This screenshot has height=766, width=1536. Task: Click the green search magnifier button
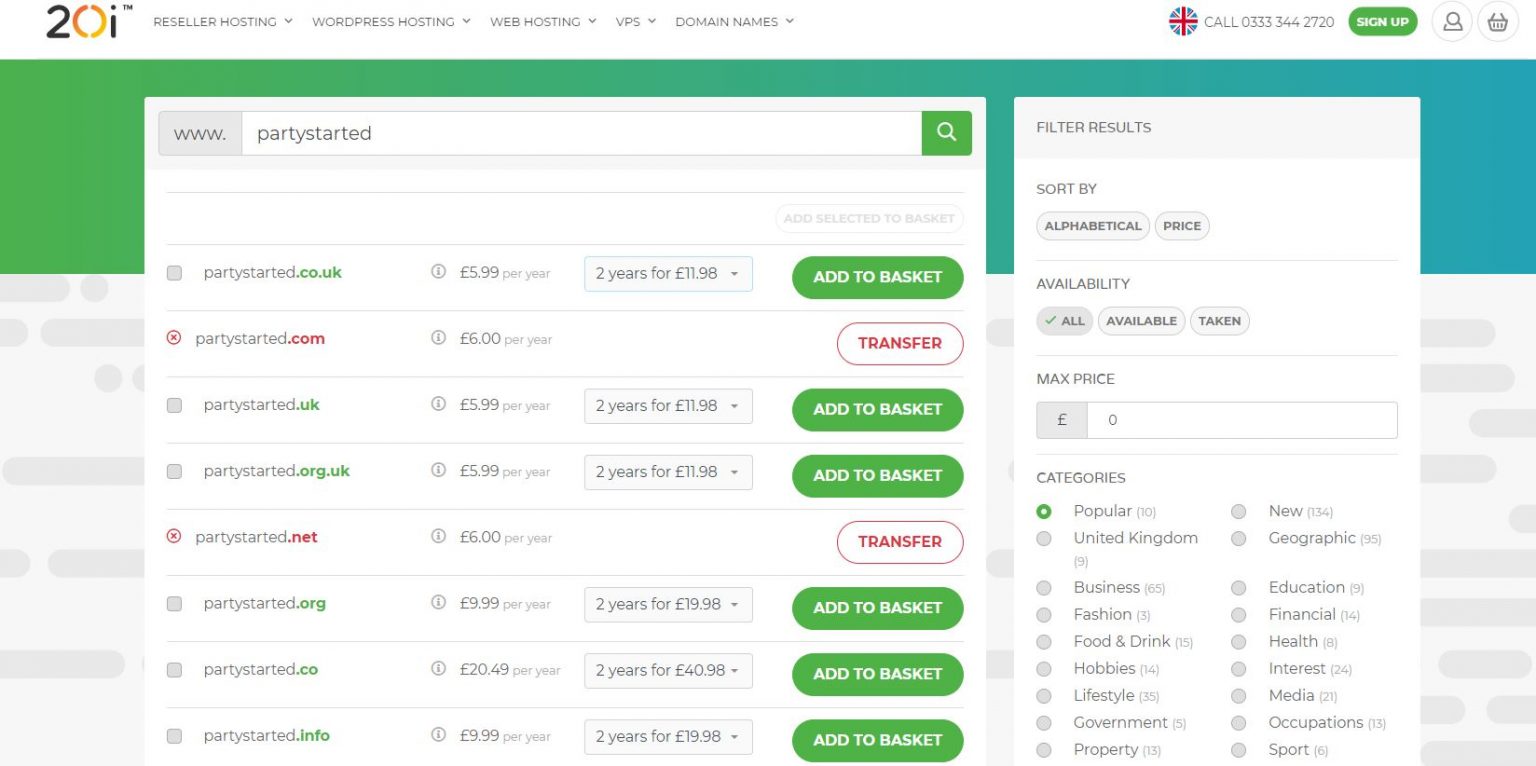(946, 133)
